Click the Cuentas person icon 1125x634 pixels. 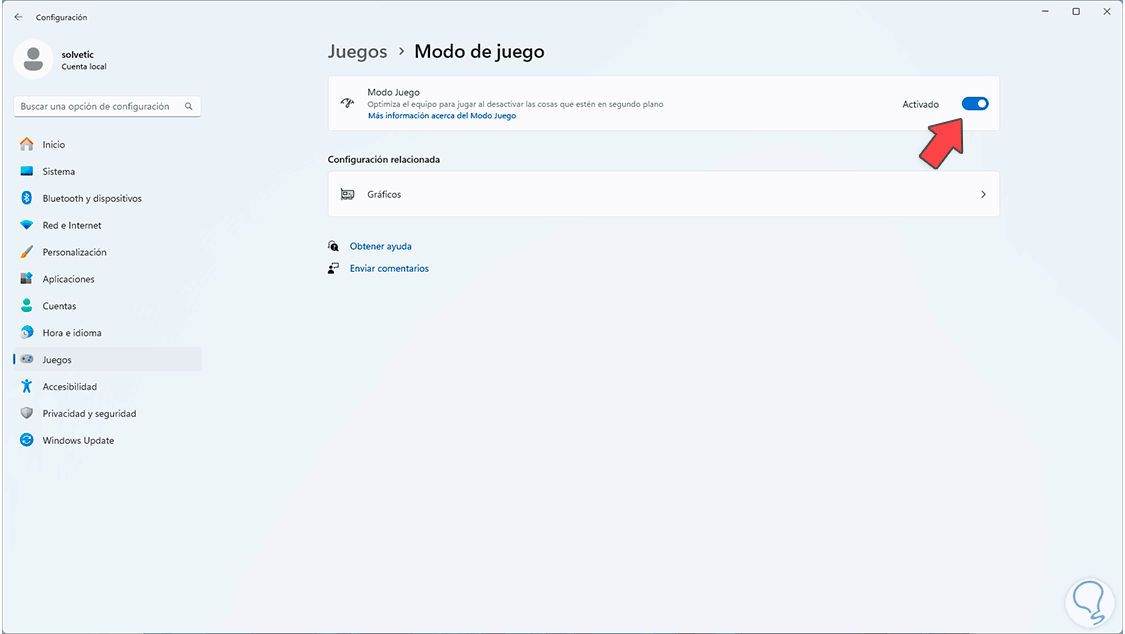click(27, 306)
